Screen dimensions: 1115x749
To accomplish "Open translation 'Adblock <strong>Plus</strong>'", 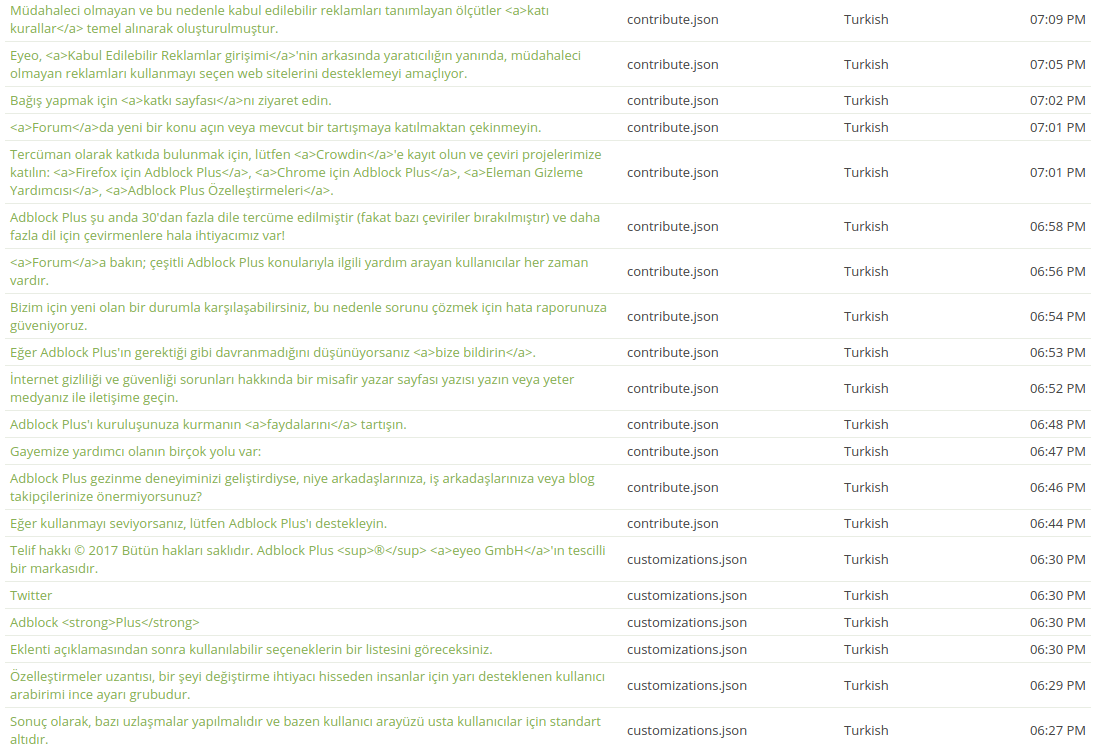I will (105, 622).
